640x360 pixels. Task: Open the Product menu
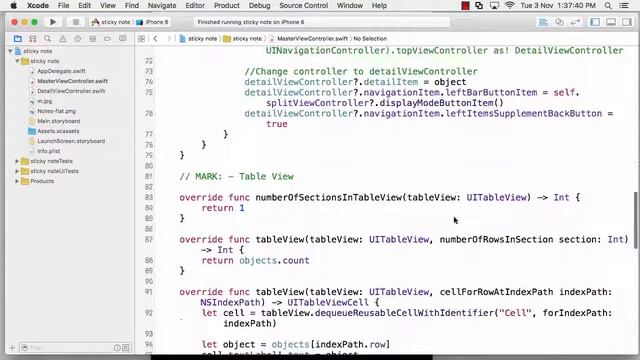click(x=227, y=6)
